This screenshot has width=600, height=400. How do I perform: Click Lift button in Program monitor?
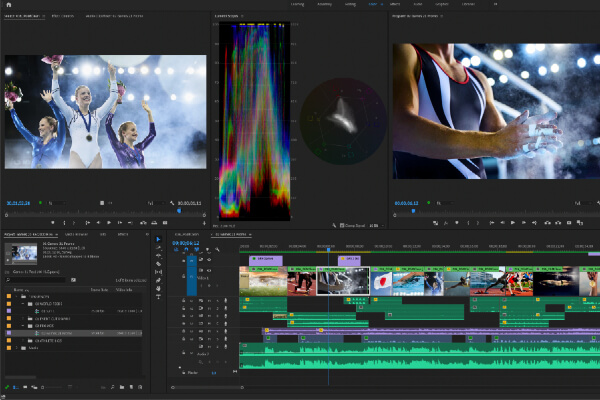click(548, 222)
